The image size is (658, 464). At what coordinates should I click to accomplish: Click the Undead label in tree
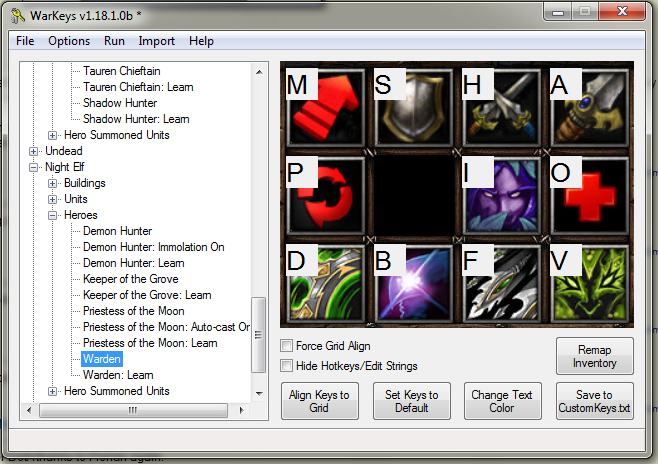click(x=64, y=151)
